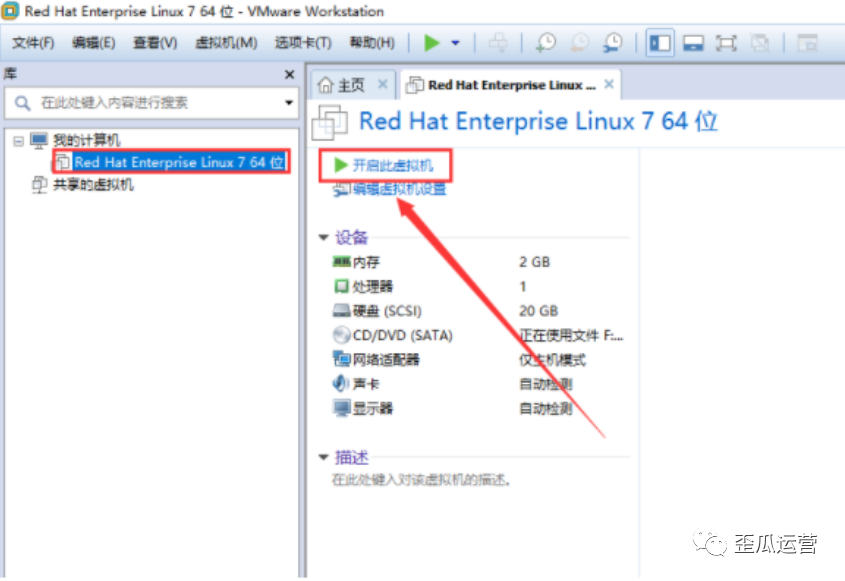
Task: Click the memory chip icon beside 内存
Action: pos(341,261)
